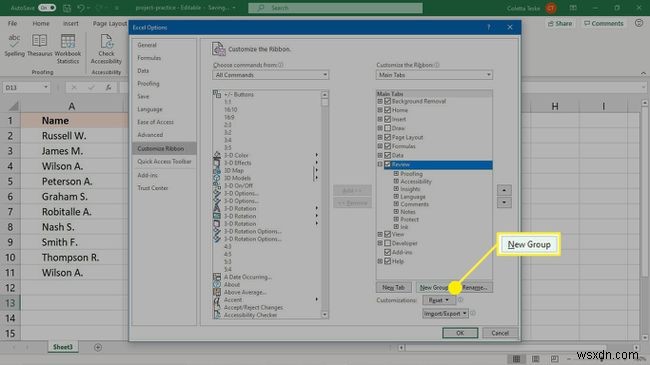Click OK in Excel Options
The image size is (650, 365).
[x=460, y=333]
